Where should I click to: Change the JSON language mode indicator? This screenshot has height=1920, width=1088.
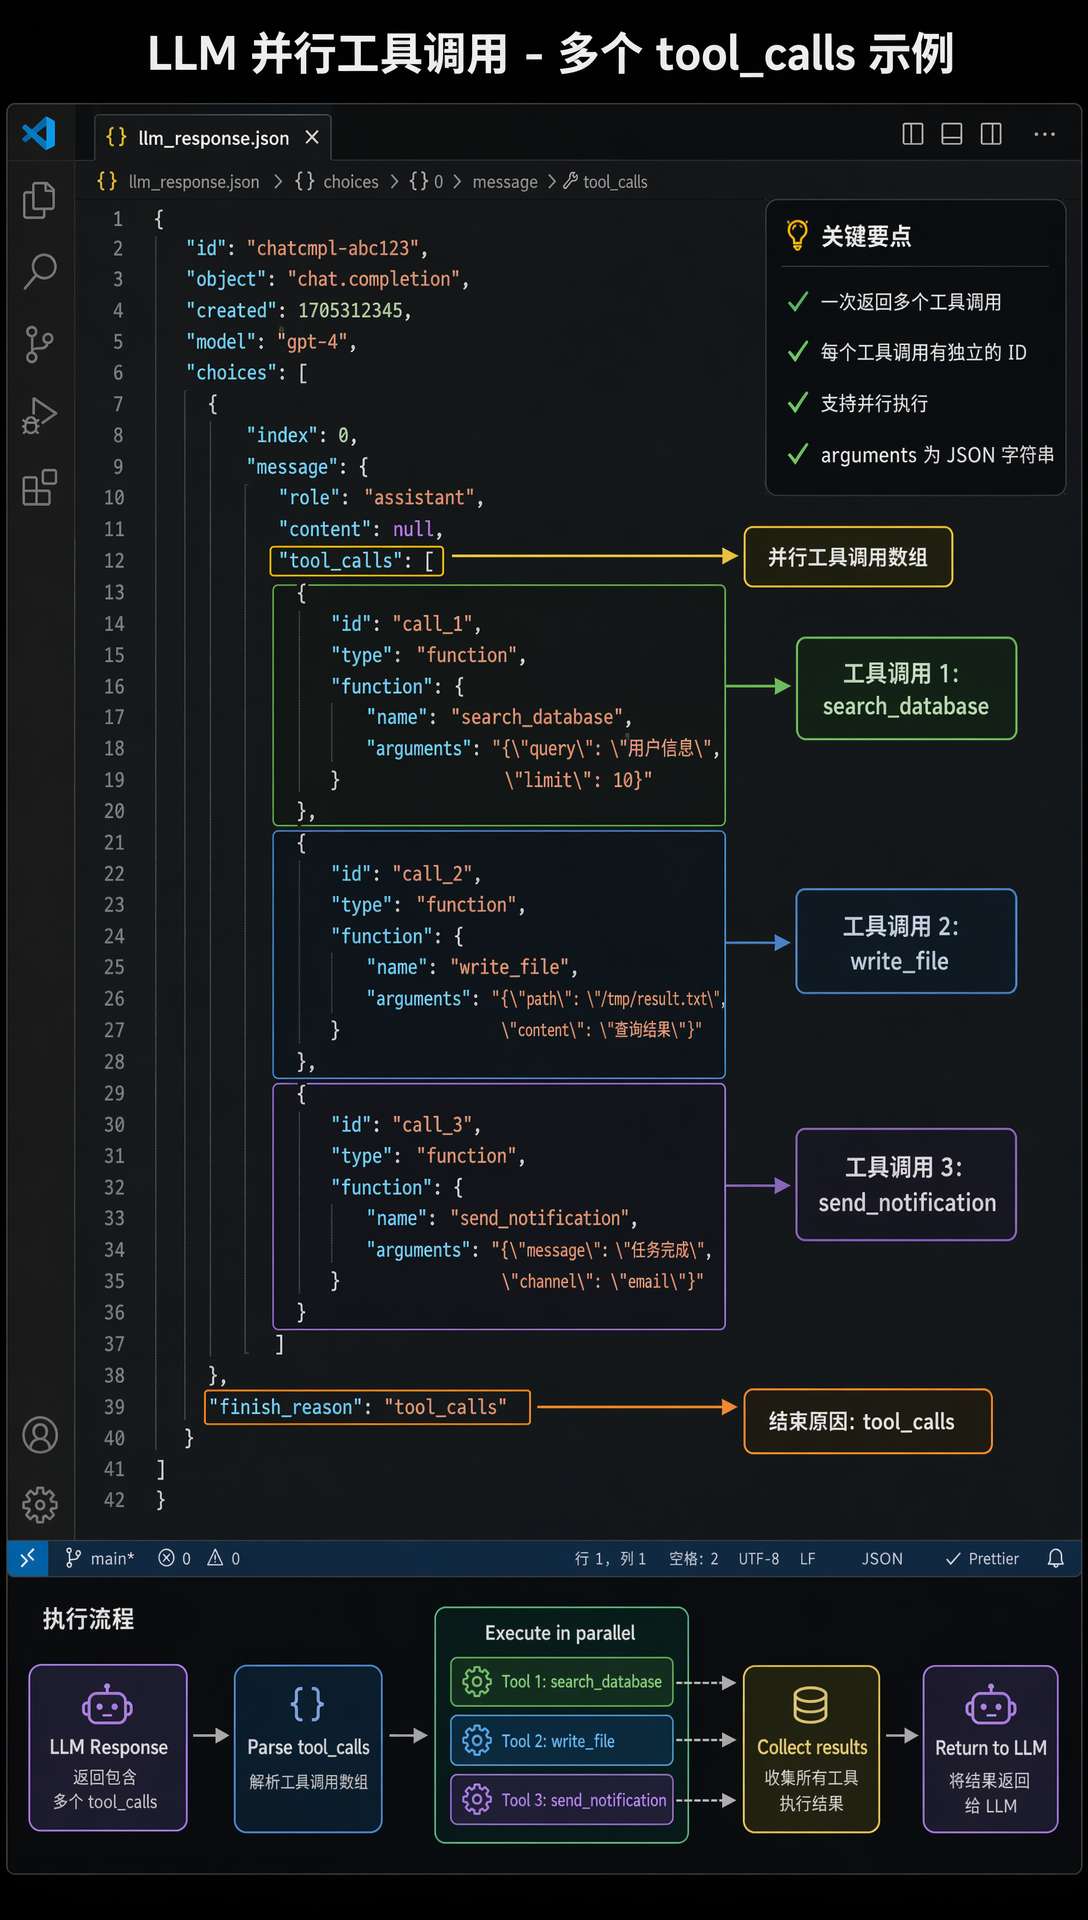coord(882,1558)
